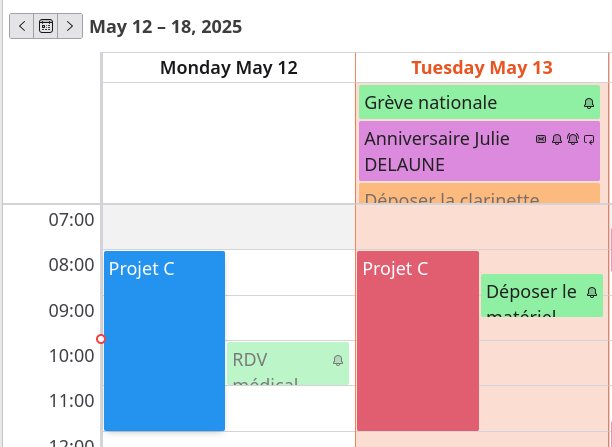
Task: Click the Monday May 12 column header
Action: (229, 68)
